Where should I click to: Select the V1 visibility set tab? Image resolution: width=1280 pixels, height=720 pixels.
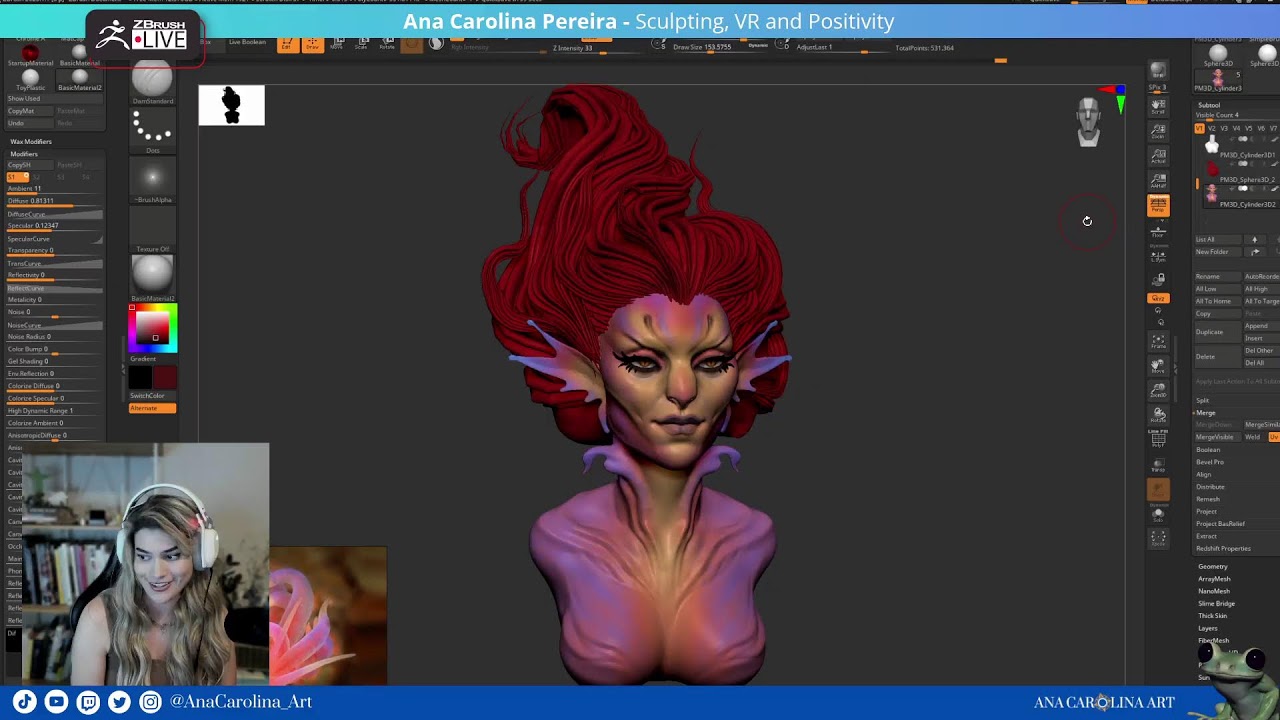(1200, 128)
